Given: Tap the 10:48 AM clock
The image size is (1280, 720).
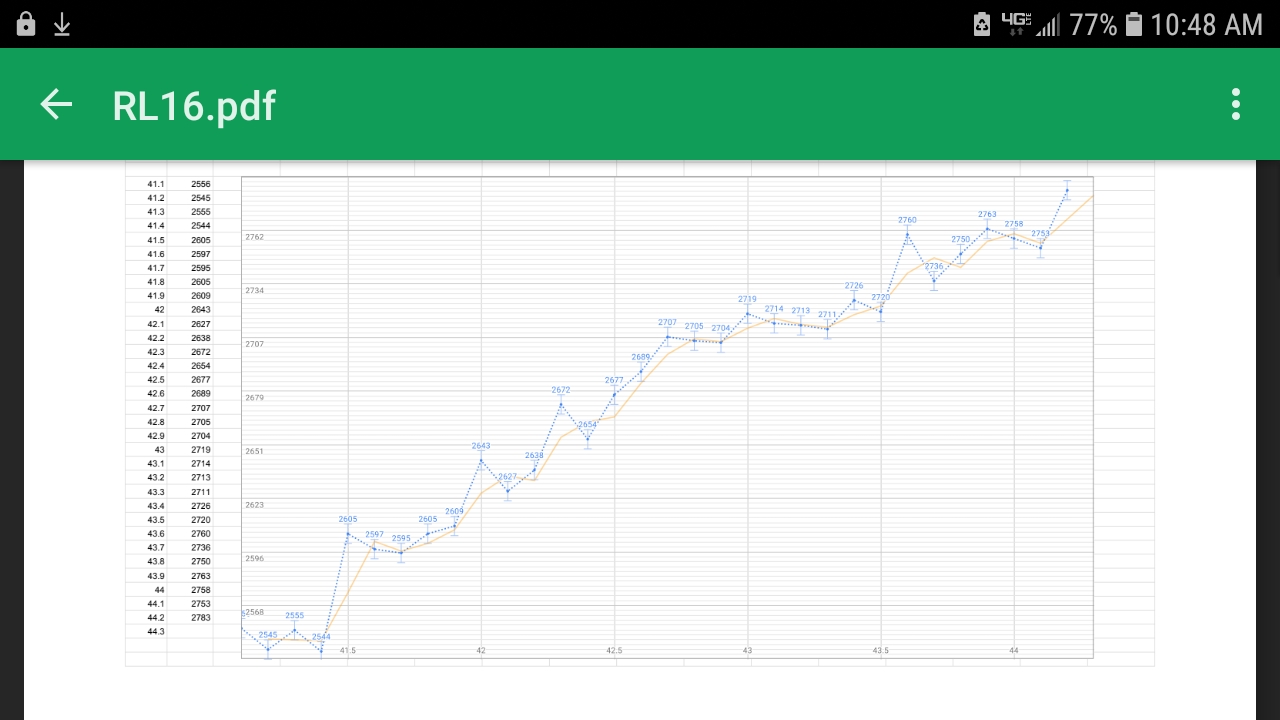Looking at the screenshot, I should 1206,24.
